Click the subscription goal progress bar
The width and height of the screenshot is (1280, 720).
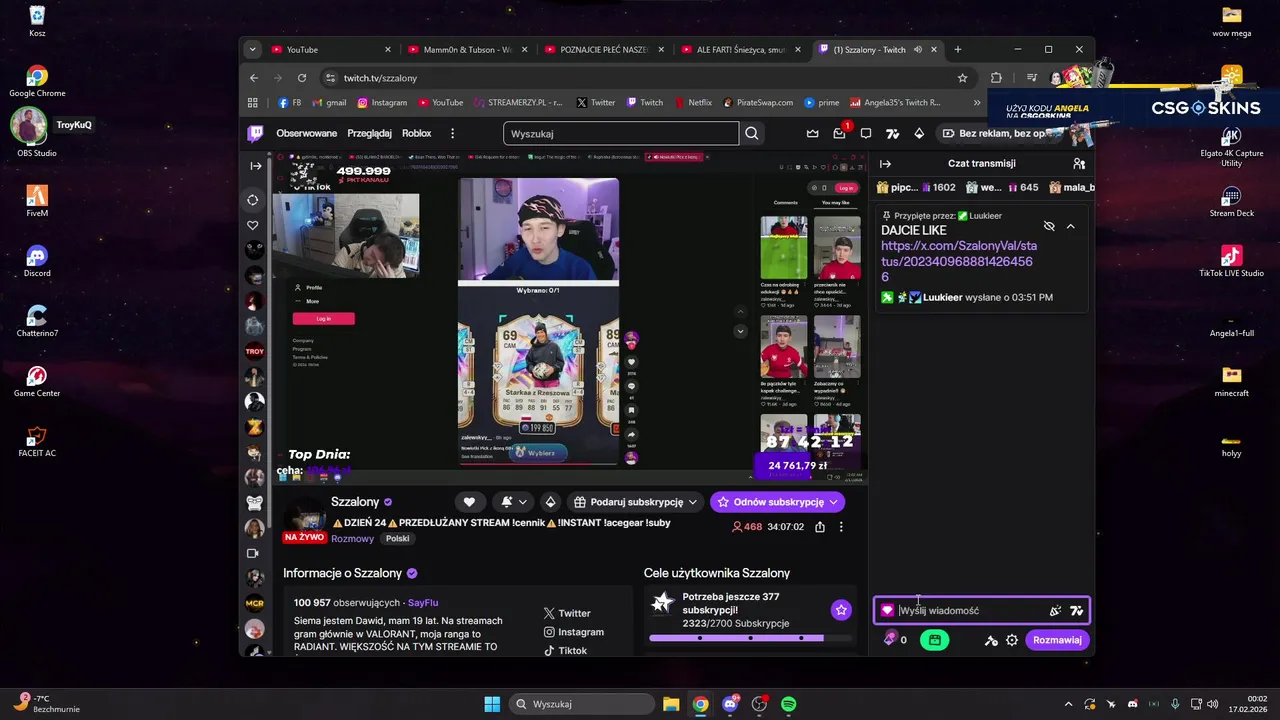click(x=750, y=638)
